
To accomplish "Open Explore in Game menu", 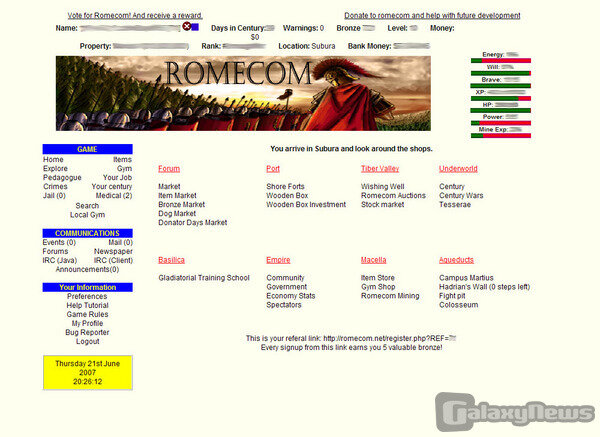I will [x=55, y=169].
